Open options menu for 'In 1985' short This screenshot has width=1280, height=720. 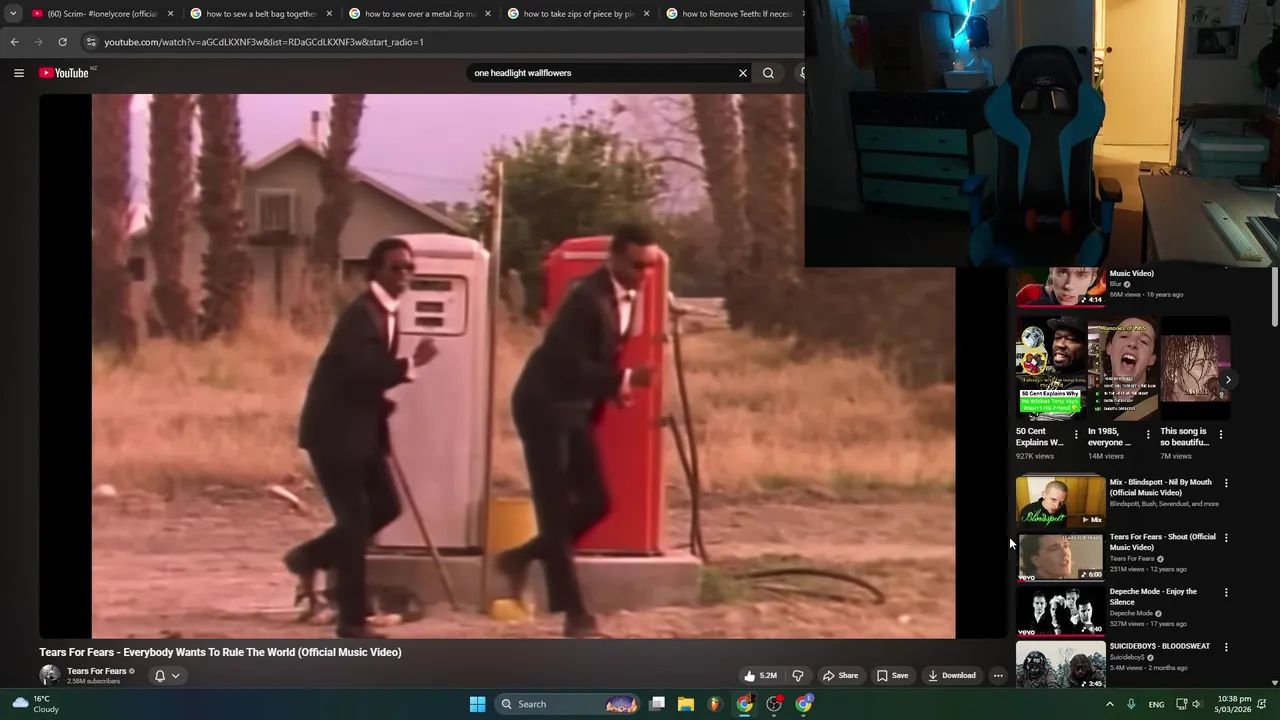[x=1148, y=434]
